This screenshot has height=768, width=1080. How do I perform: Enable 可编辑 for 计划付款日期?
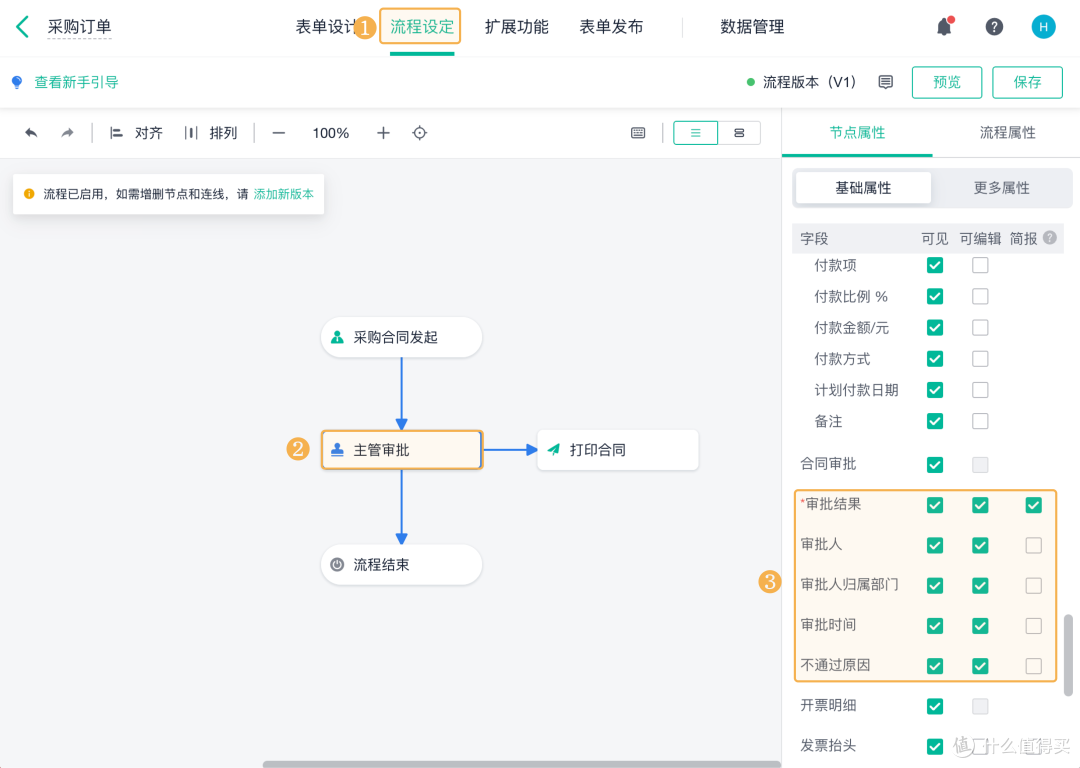(980, 390)
